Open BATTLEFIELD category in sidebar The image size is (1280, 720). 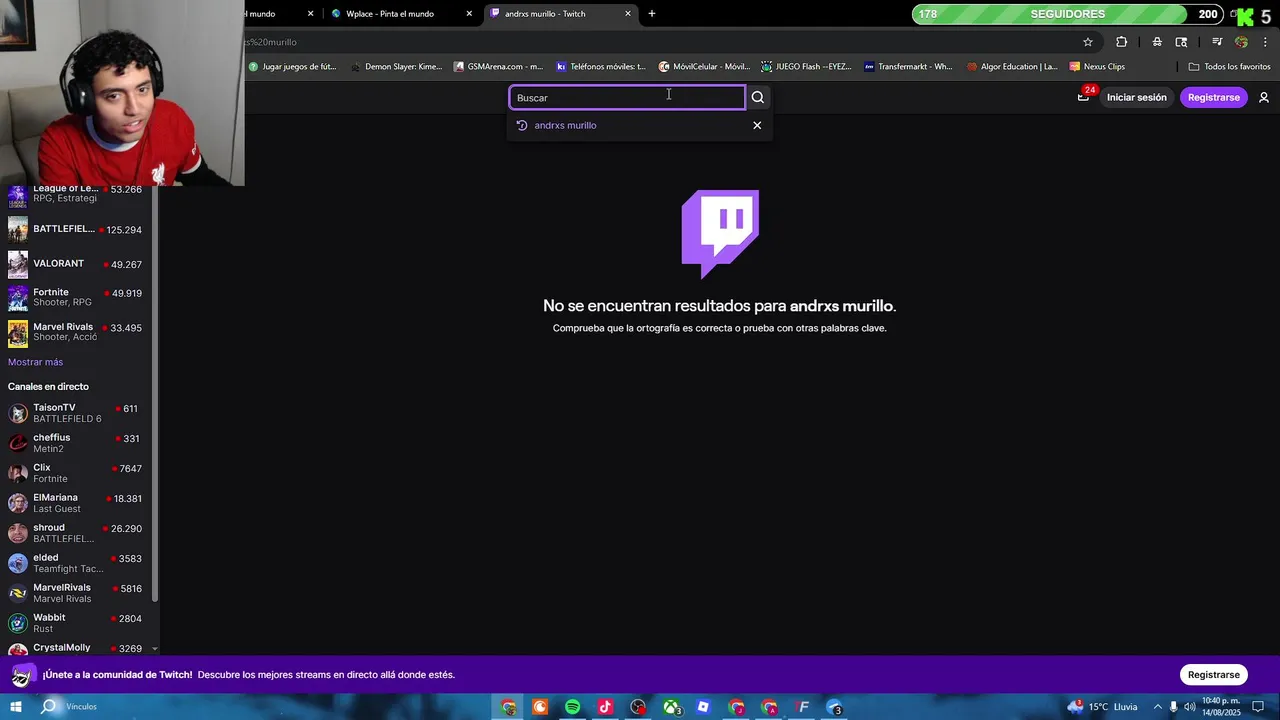pyautogui.click(x=76, y=229)
